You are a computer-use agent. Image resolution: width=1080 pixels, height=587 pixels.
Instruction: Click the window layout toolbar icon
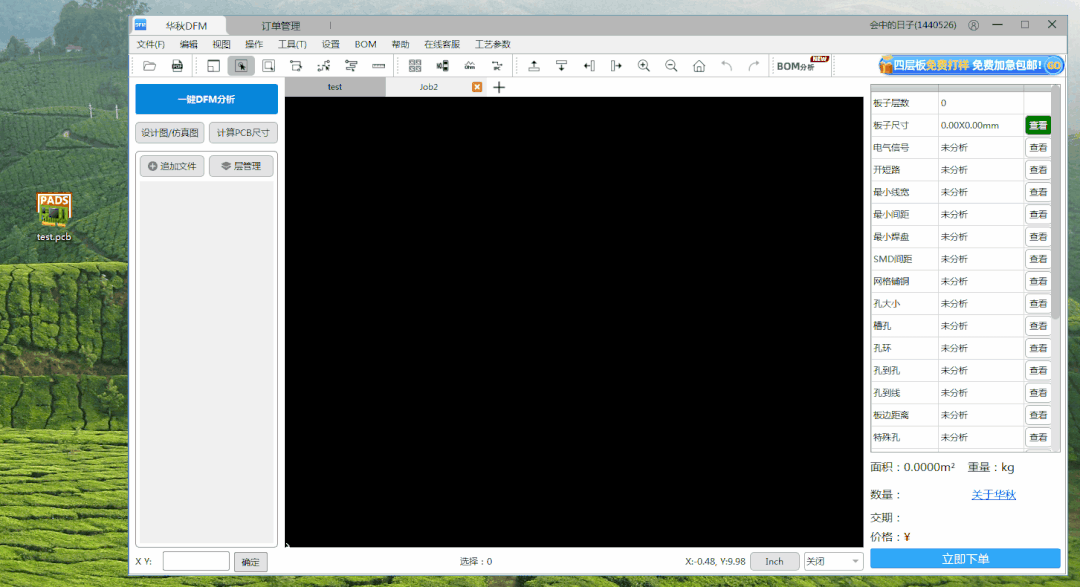pyautogui.click(x=214, y=66)
